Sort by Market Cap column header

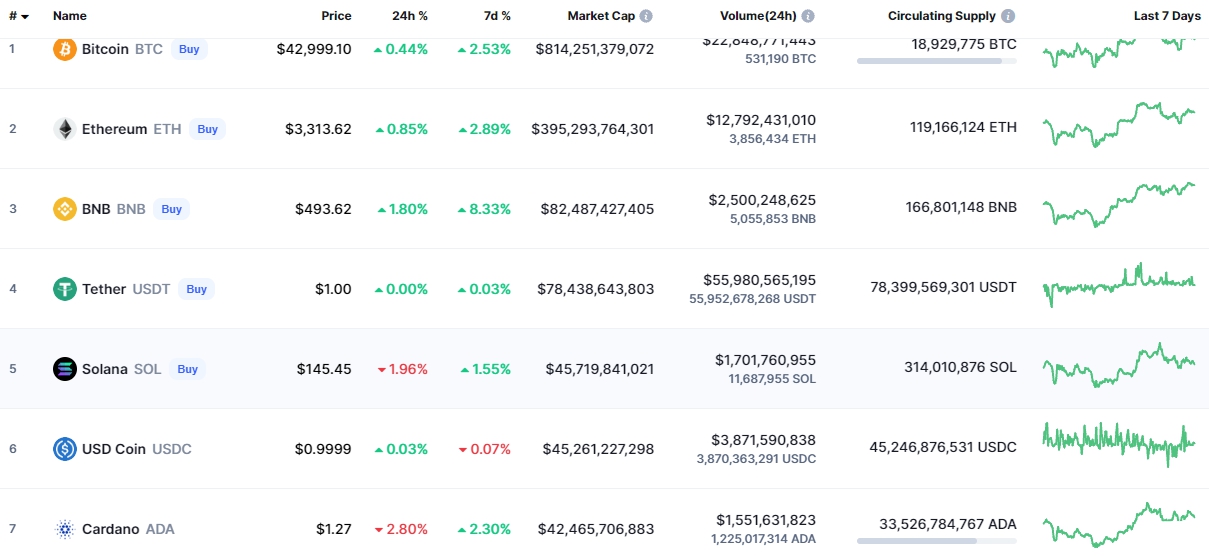coord(601,16)
